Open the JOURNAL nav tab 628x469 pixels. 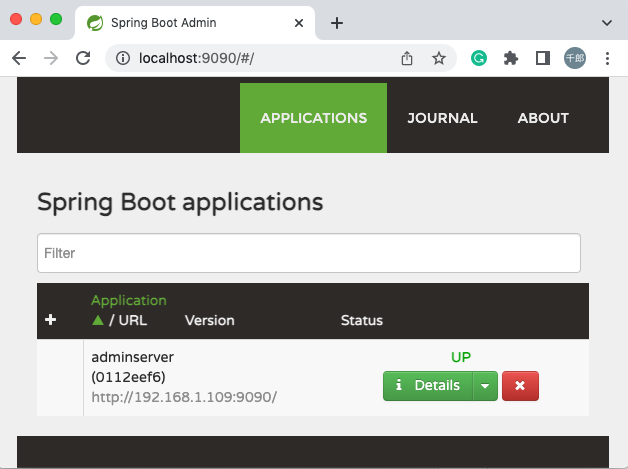click(x=442, y=118)
